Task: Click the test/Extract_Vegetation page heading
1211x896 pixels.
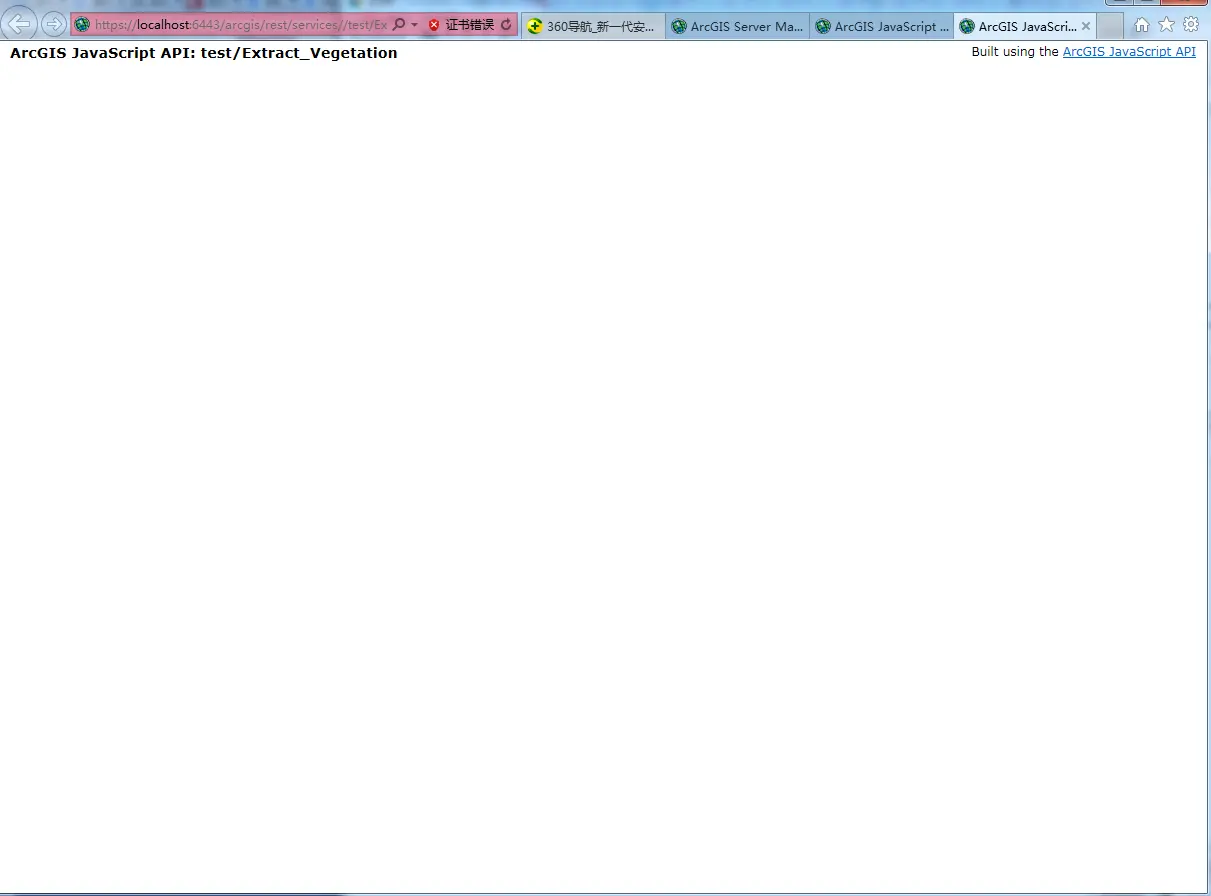Action: [204, 53]
